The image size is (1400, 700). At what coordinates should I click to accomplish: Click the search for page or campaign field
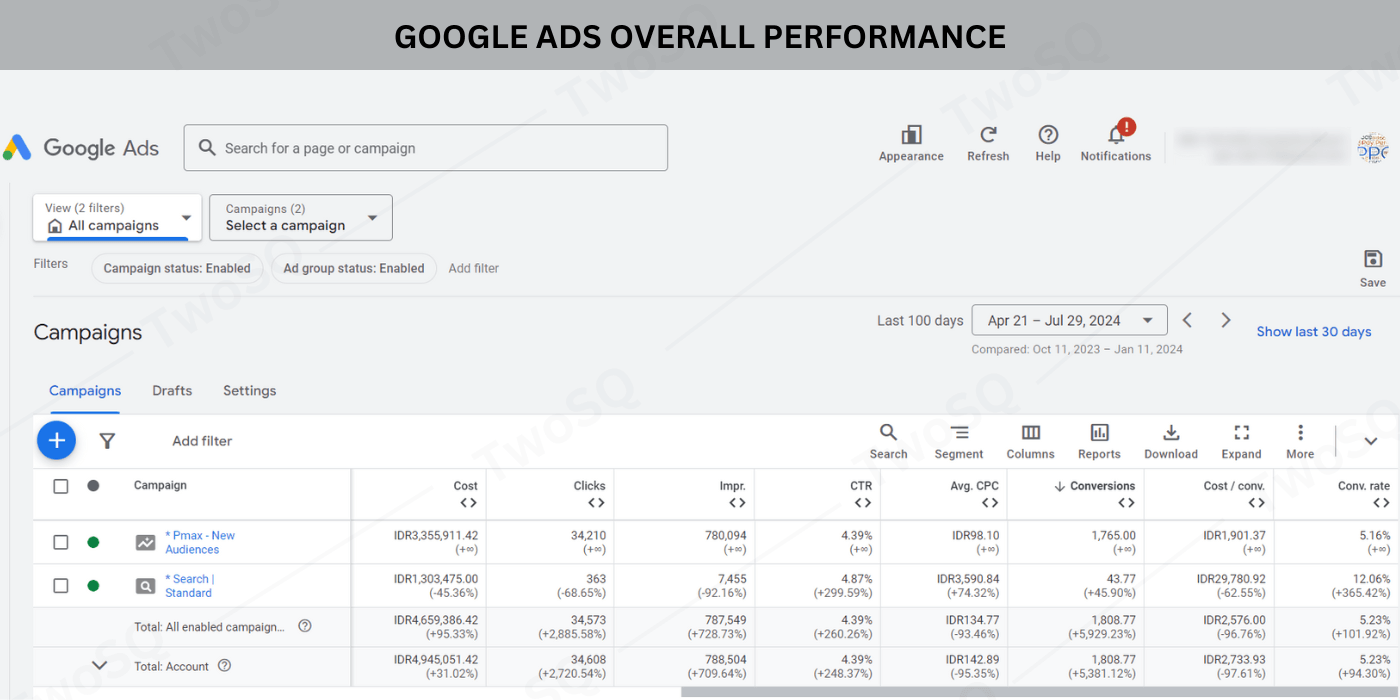(425, 148)
